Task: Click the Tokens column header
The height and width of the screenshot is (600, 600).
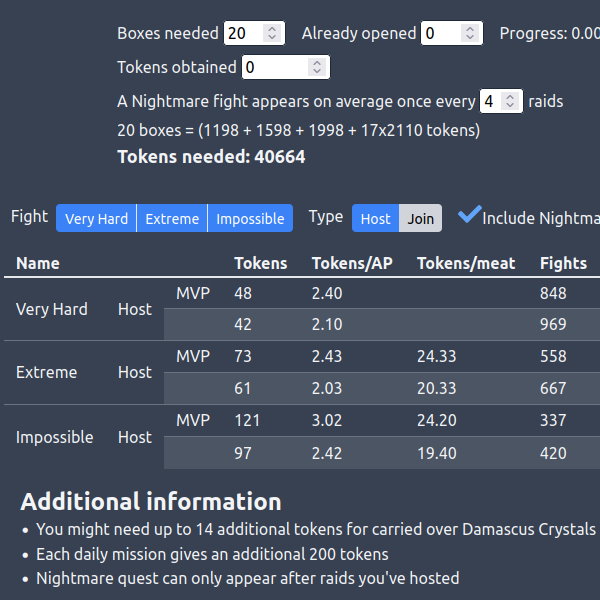Action: [260, 263]
